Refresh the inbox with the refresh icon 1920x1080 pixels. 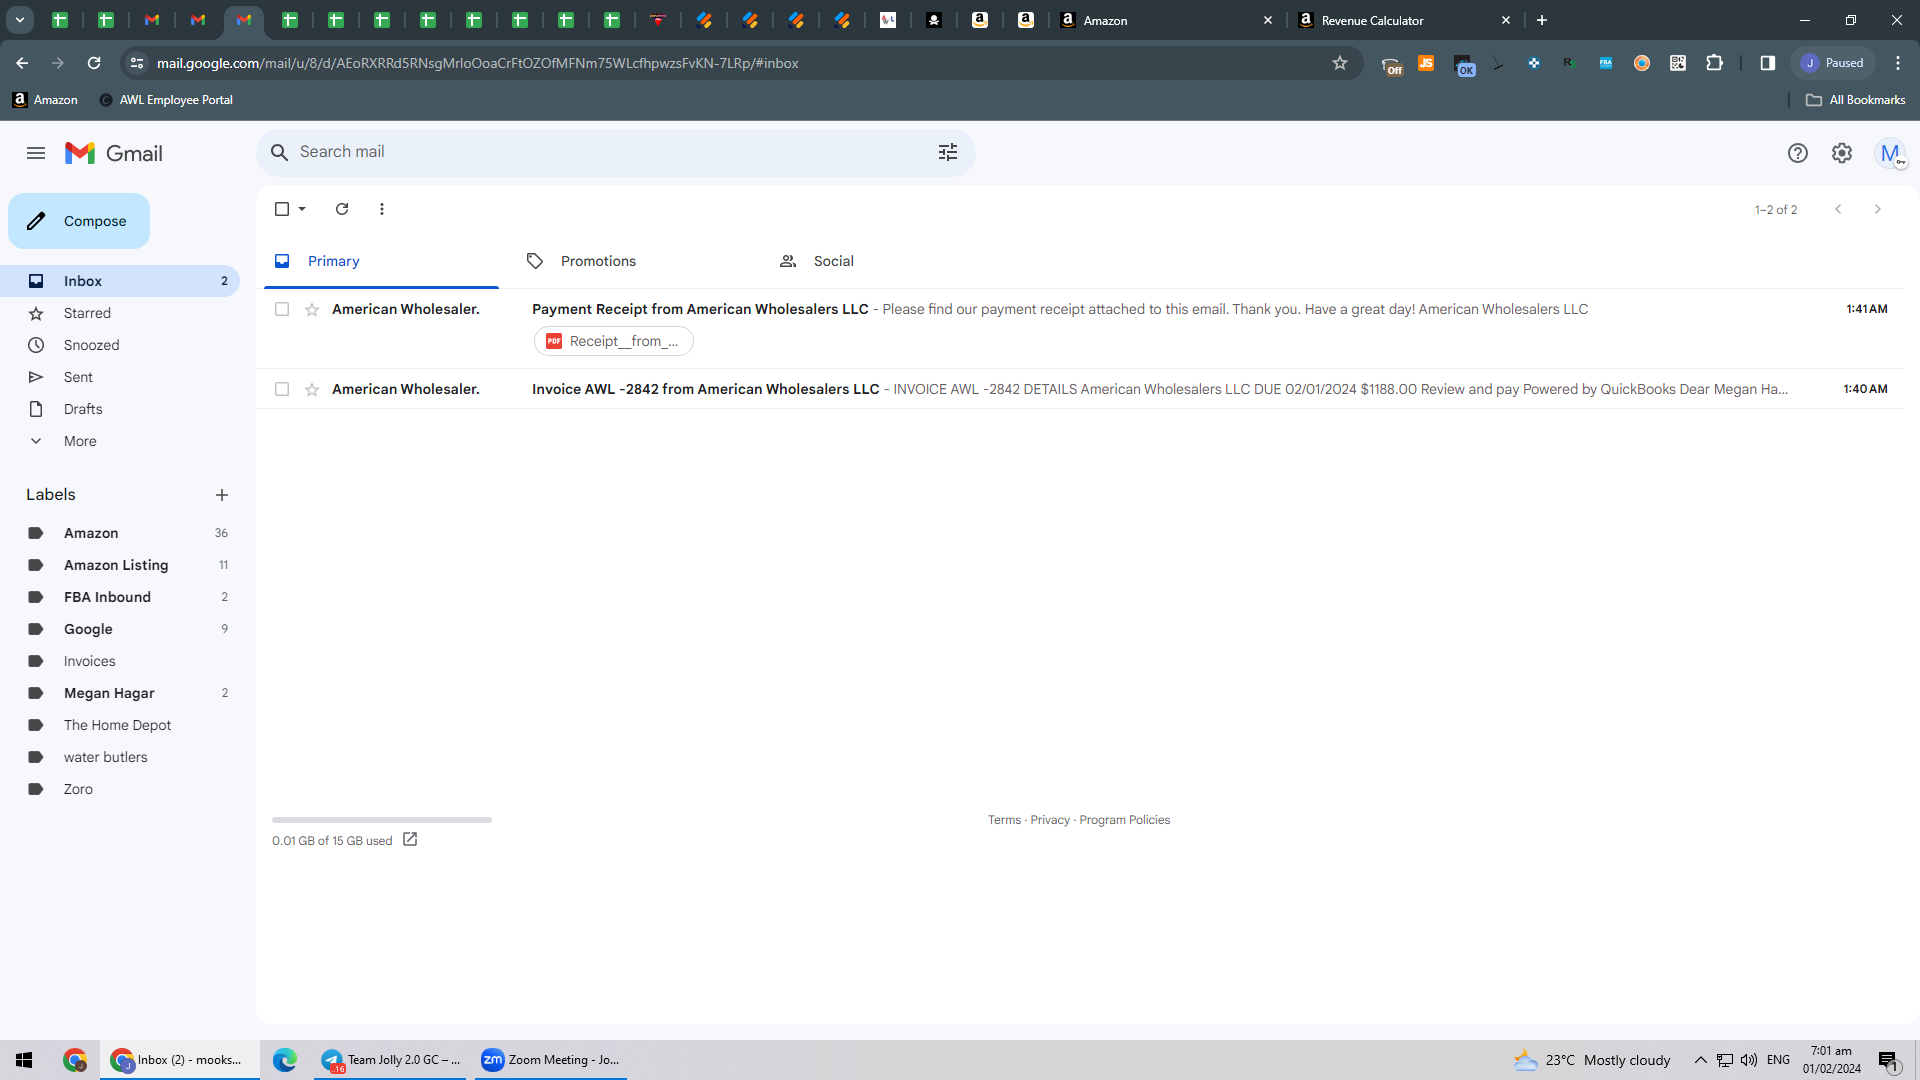pos(342,209)
